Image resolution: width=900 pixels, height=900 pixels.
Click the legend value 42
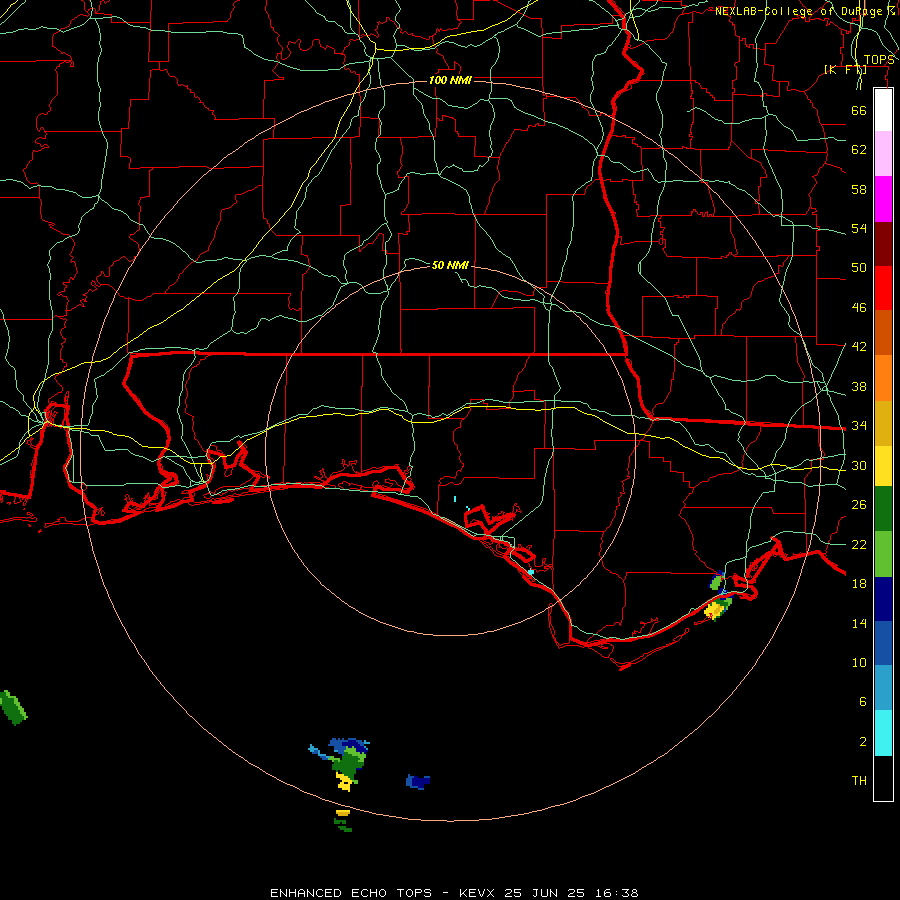859,347
